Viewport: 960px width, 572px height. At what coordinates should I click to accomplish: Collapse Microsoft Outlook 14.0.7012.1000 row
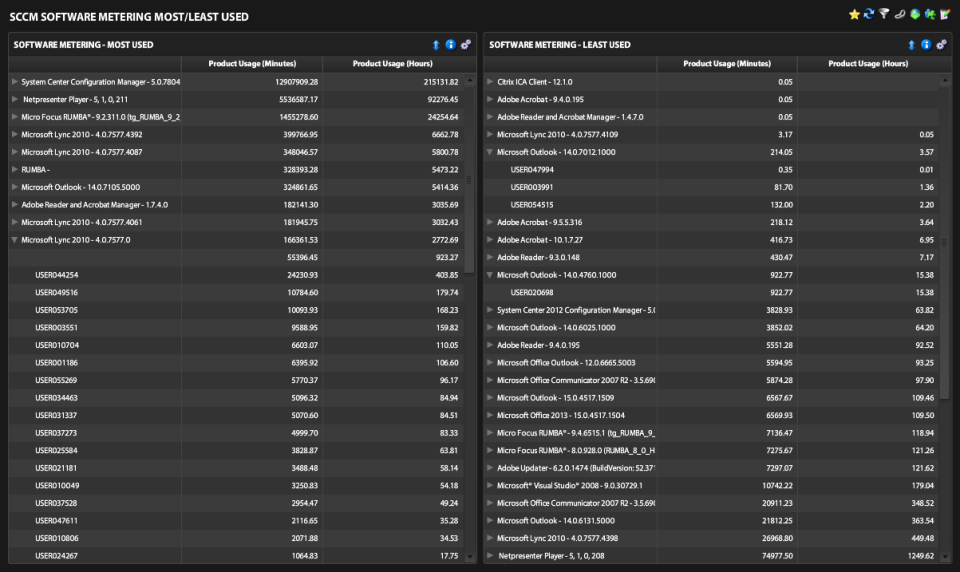click(x=490, y=152)
